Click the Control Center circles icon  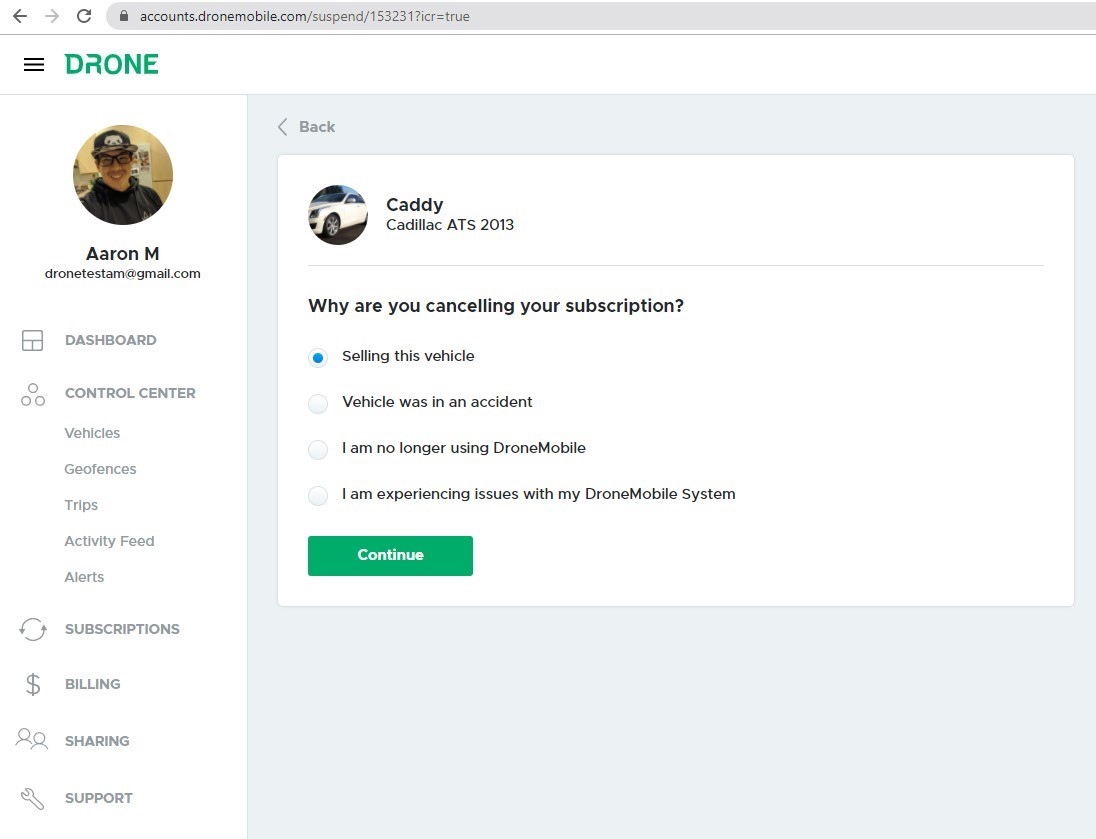point(33,394)
